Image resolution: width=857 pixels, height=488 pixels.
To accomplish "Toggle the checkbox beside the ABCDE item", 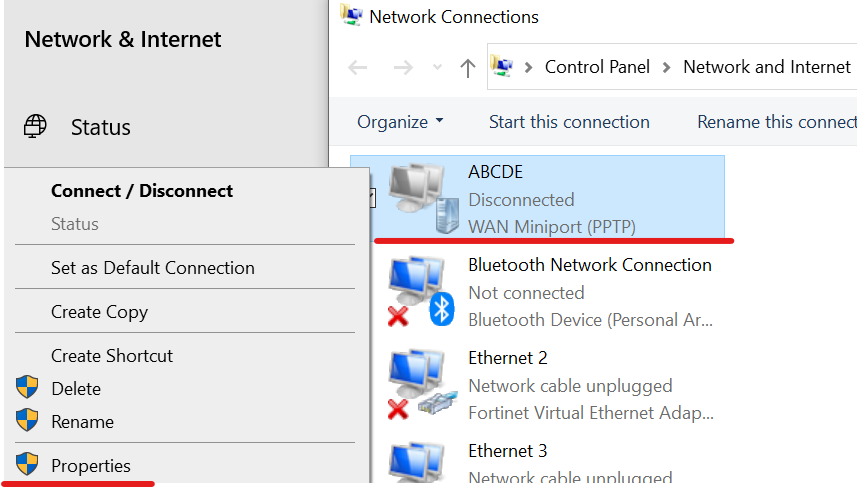I will click(372, 198).
